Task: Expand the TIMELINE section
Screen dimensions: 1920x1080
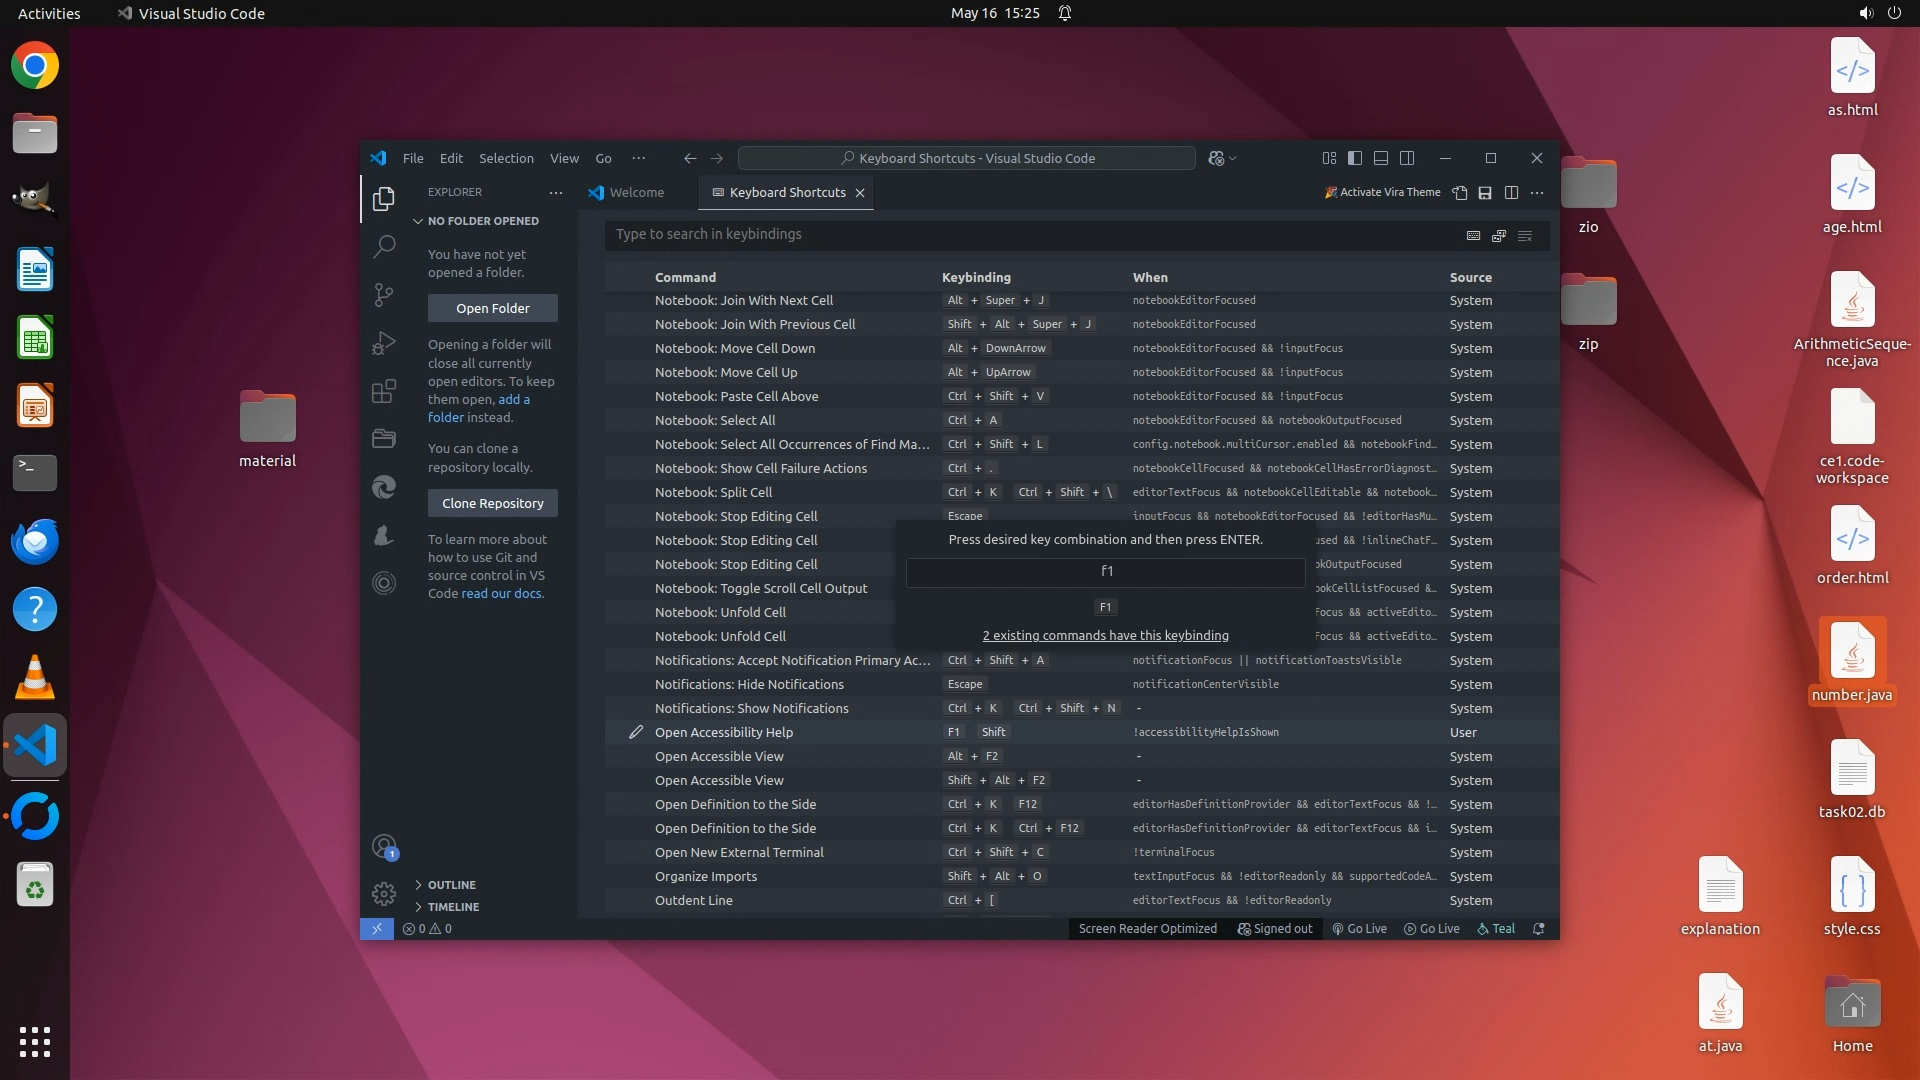Action: (x=453, y=907)
